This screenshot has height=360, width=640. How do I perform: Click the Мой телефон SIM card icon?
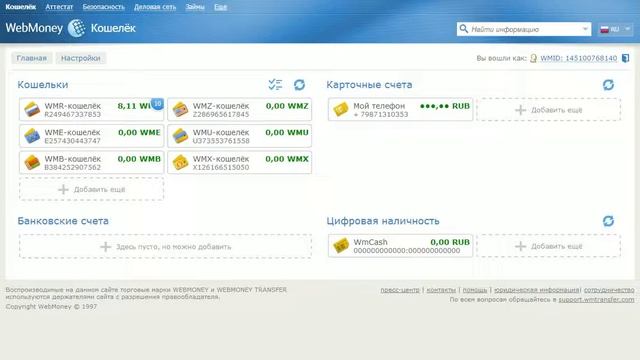341,109
